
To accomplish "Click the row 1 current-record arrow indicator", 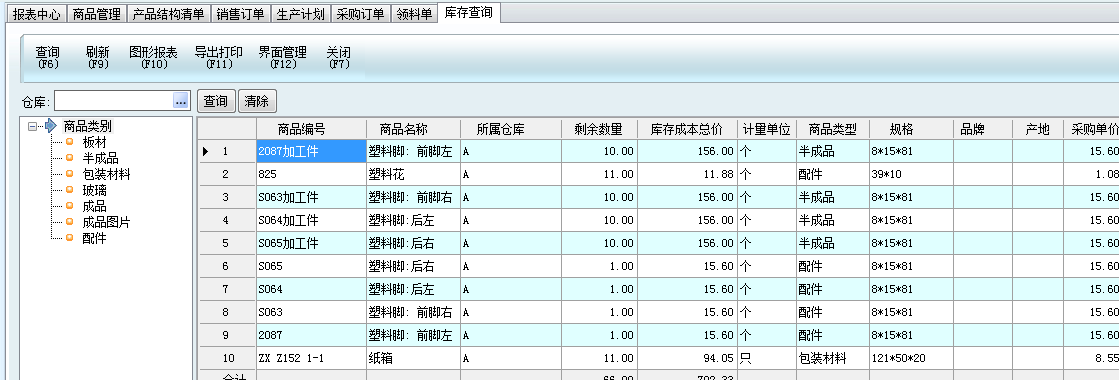I will [206, 151].
